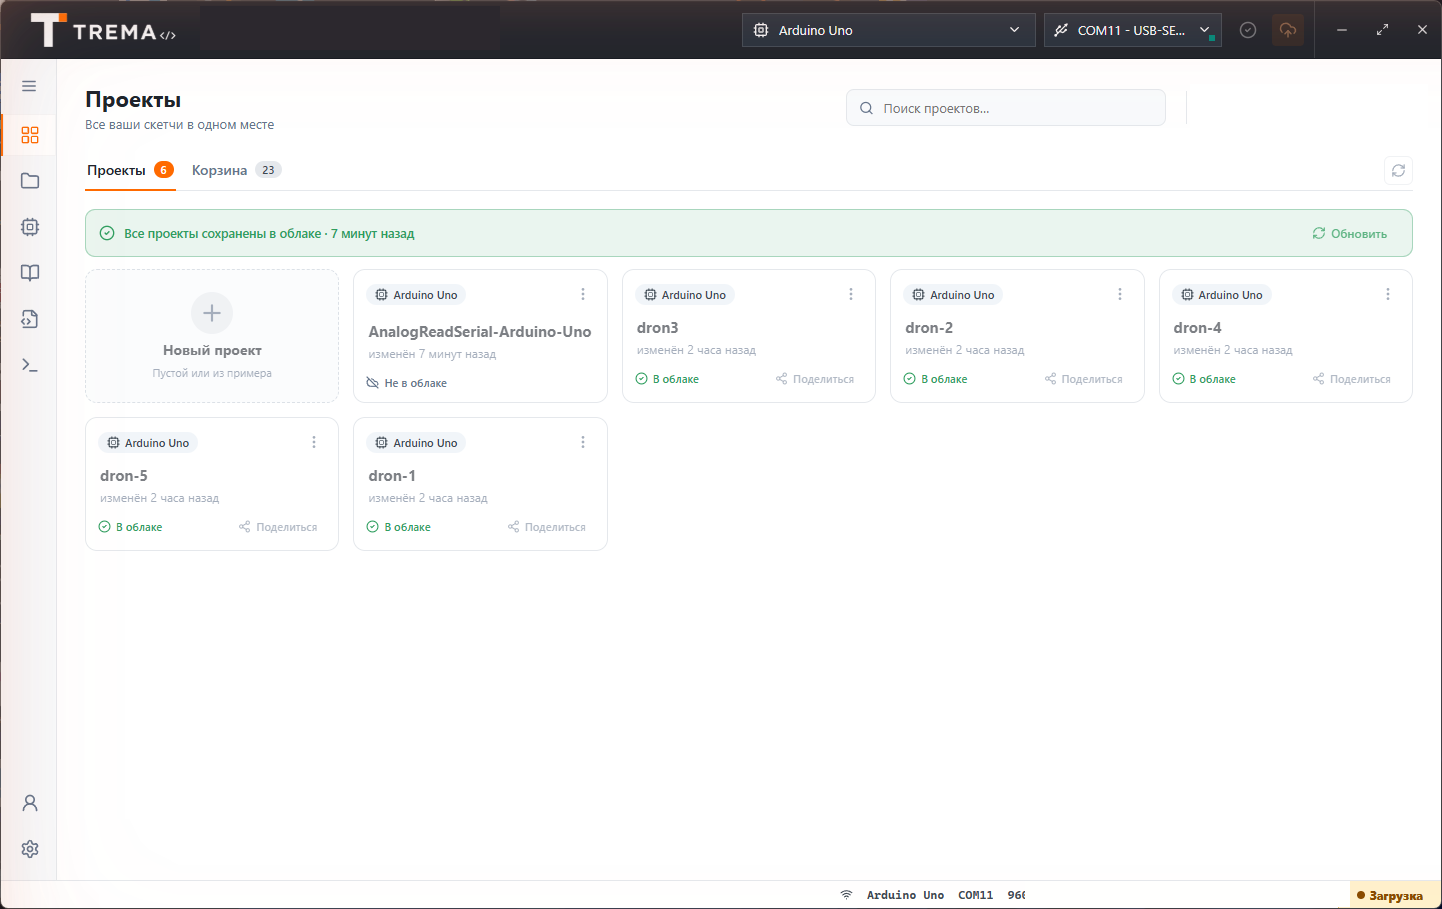1442x909 pixels.
Task: Click Arduino Uno in the status bar
Action: point(905,895)
